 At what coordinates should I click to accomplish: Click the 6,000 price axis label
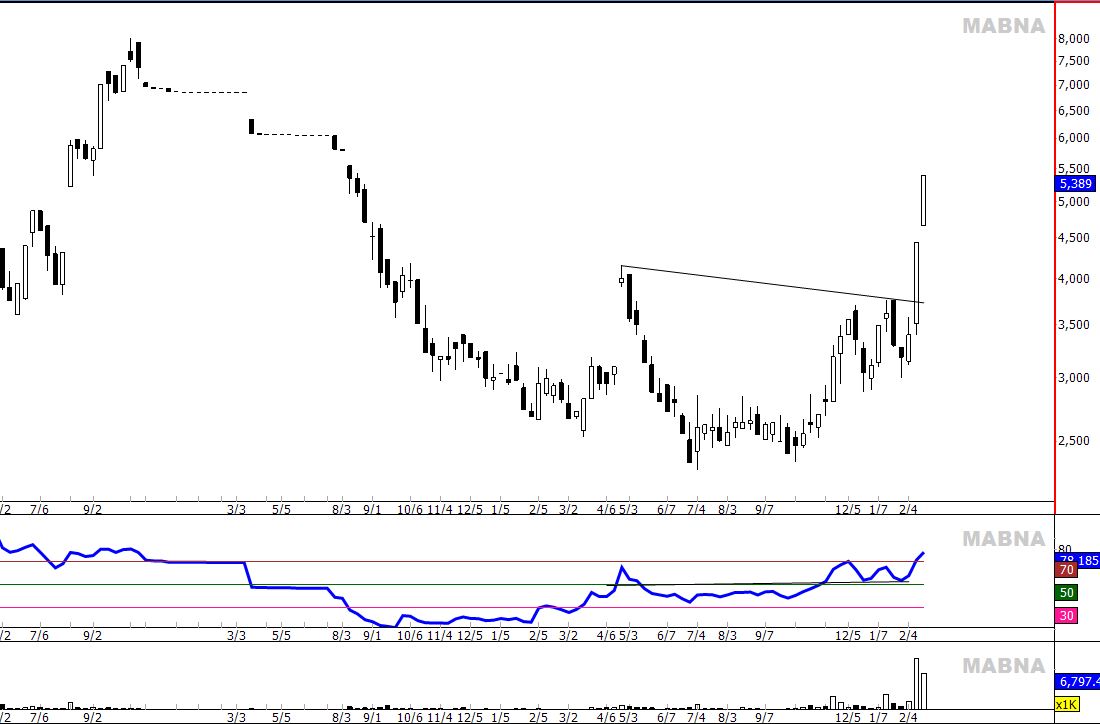coord(1073,138)
